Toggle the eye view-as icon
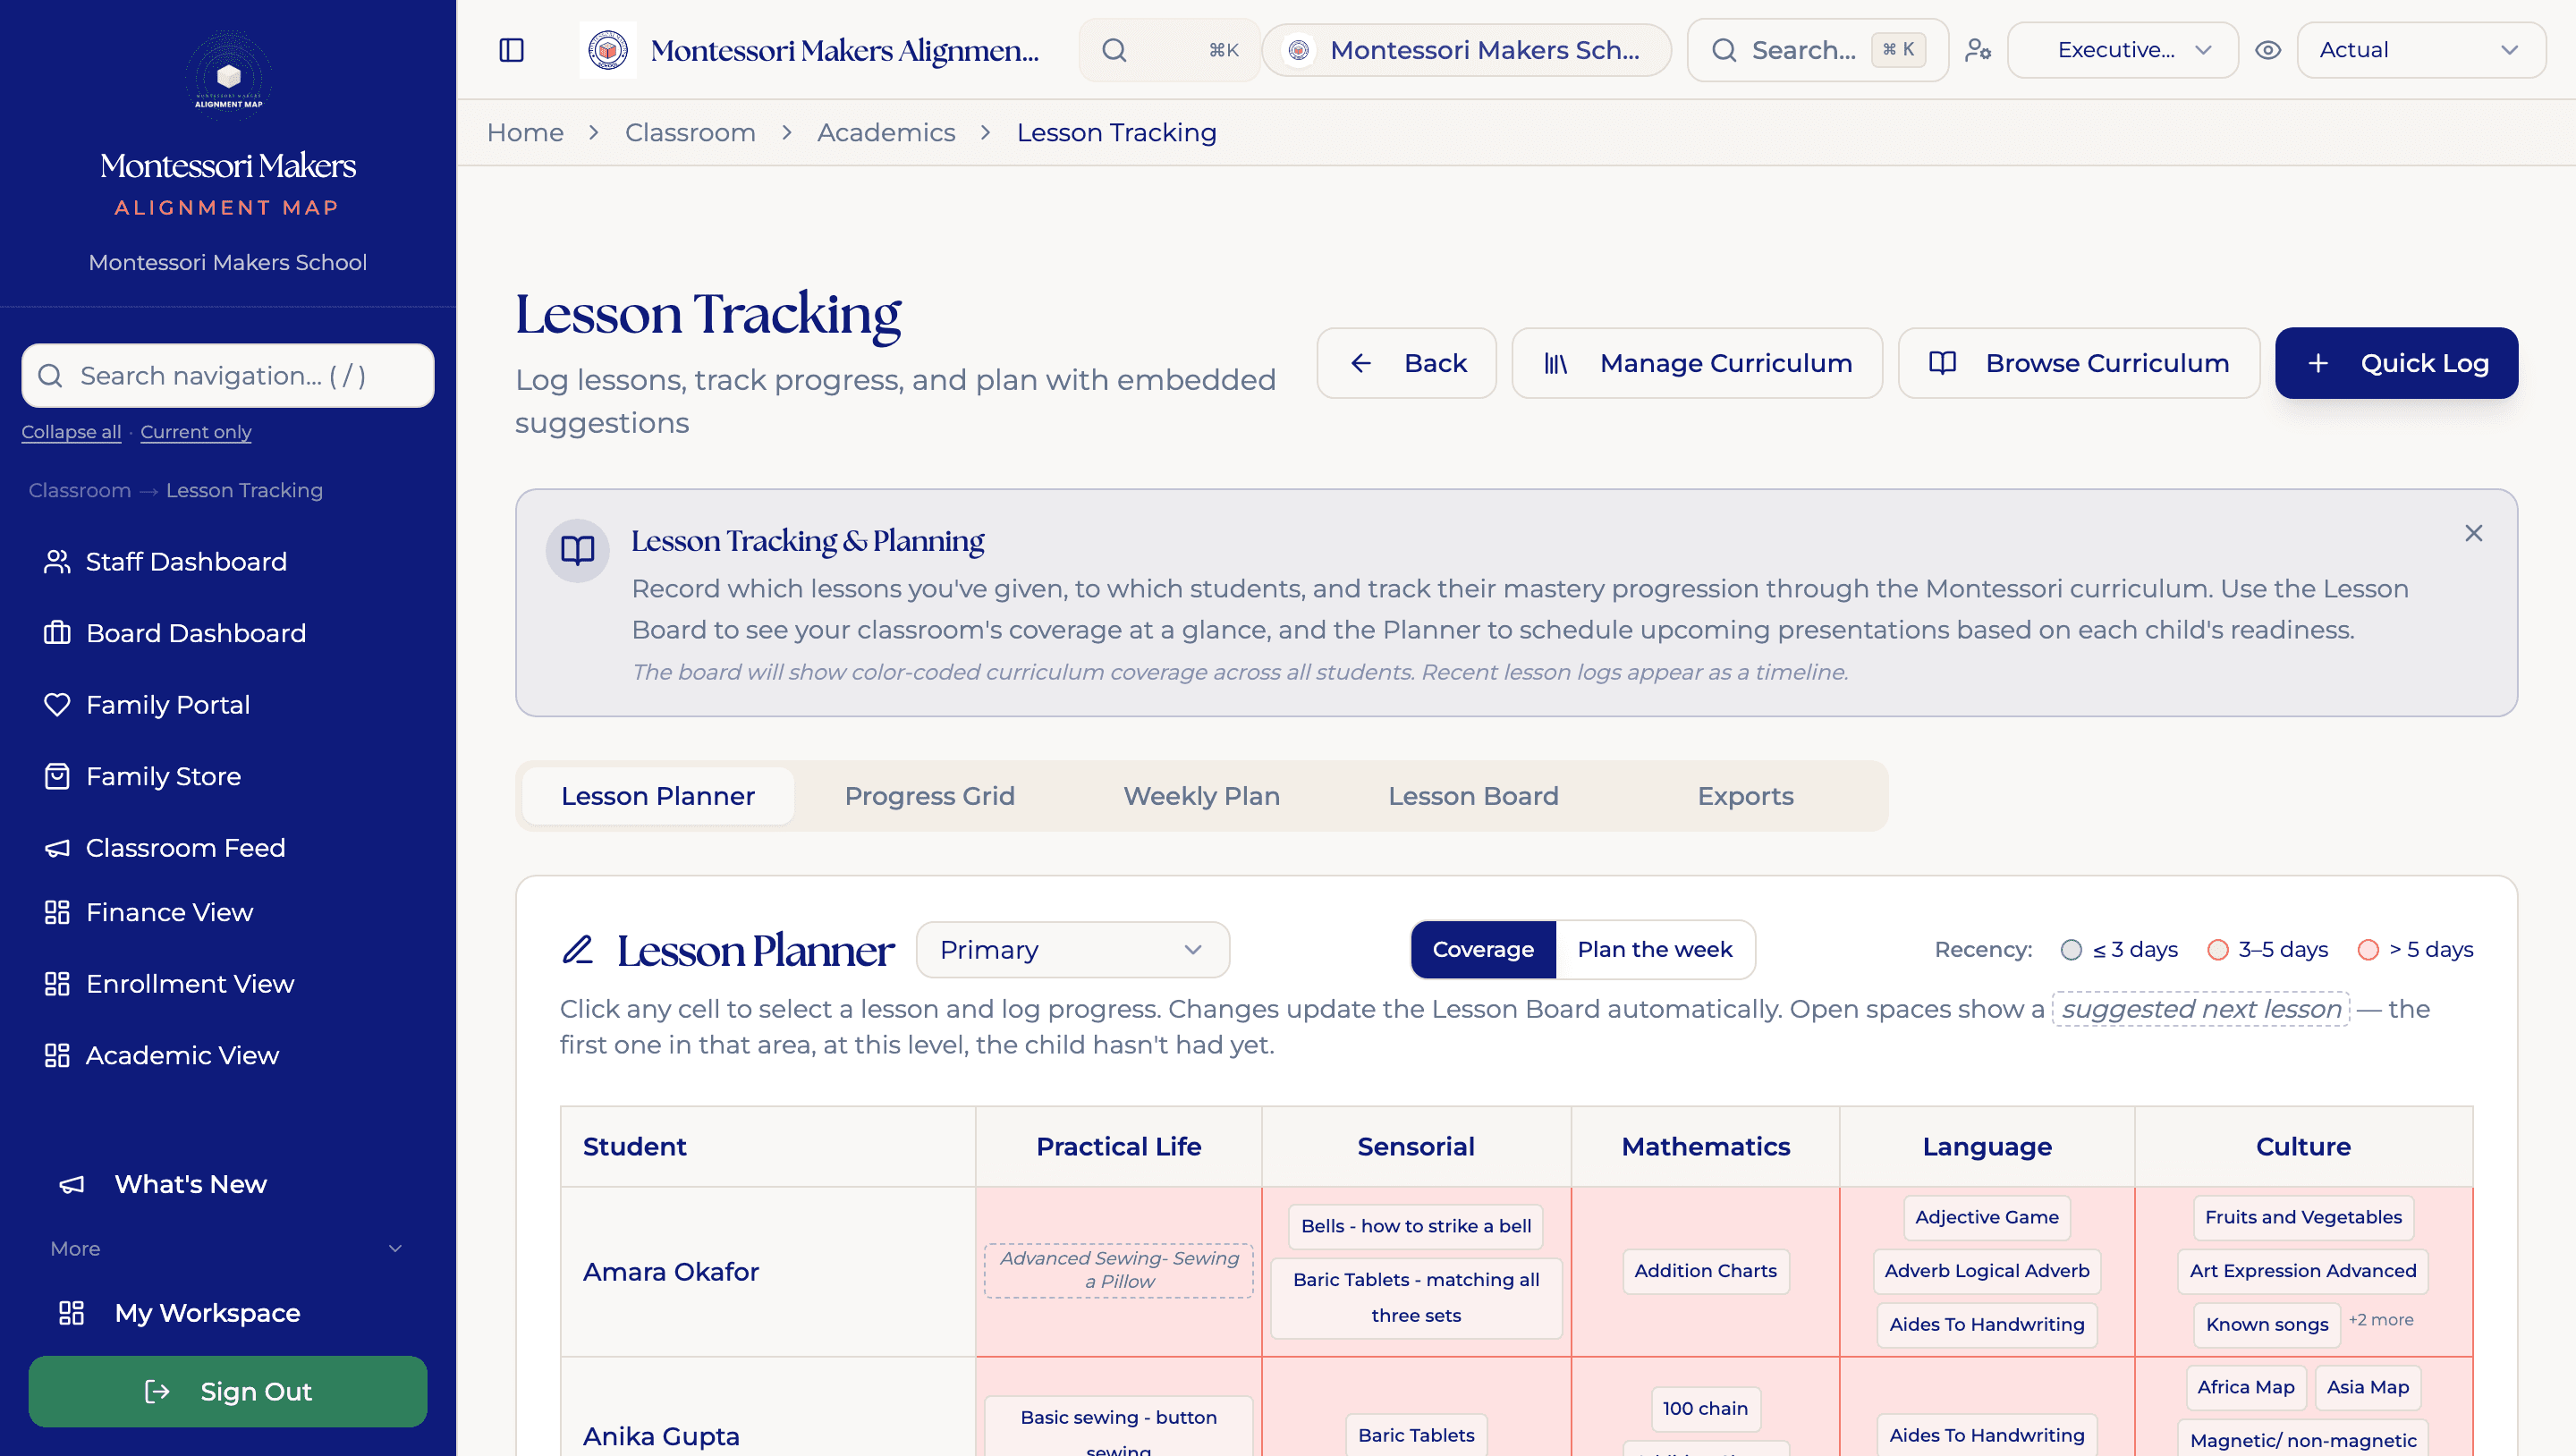2576x1456 pixels. (2268, 50)
